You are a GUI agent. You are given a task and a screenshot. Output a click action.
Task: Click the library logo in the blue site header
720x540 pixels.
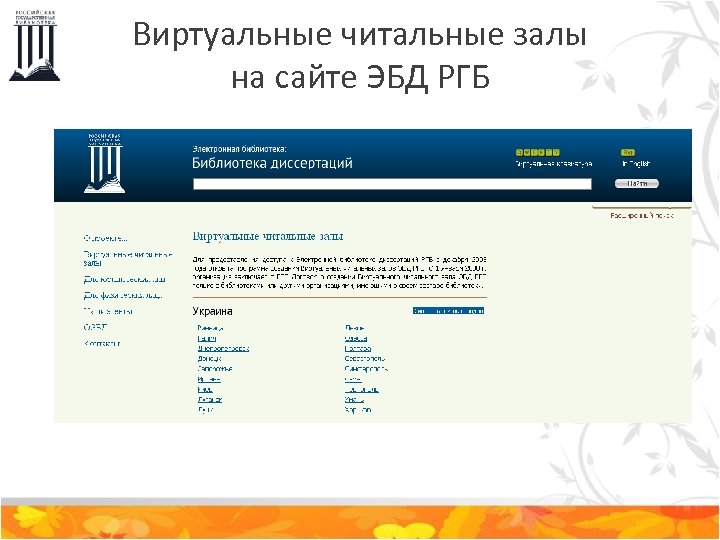coord(104,163)
